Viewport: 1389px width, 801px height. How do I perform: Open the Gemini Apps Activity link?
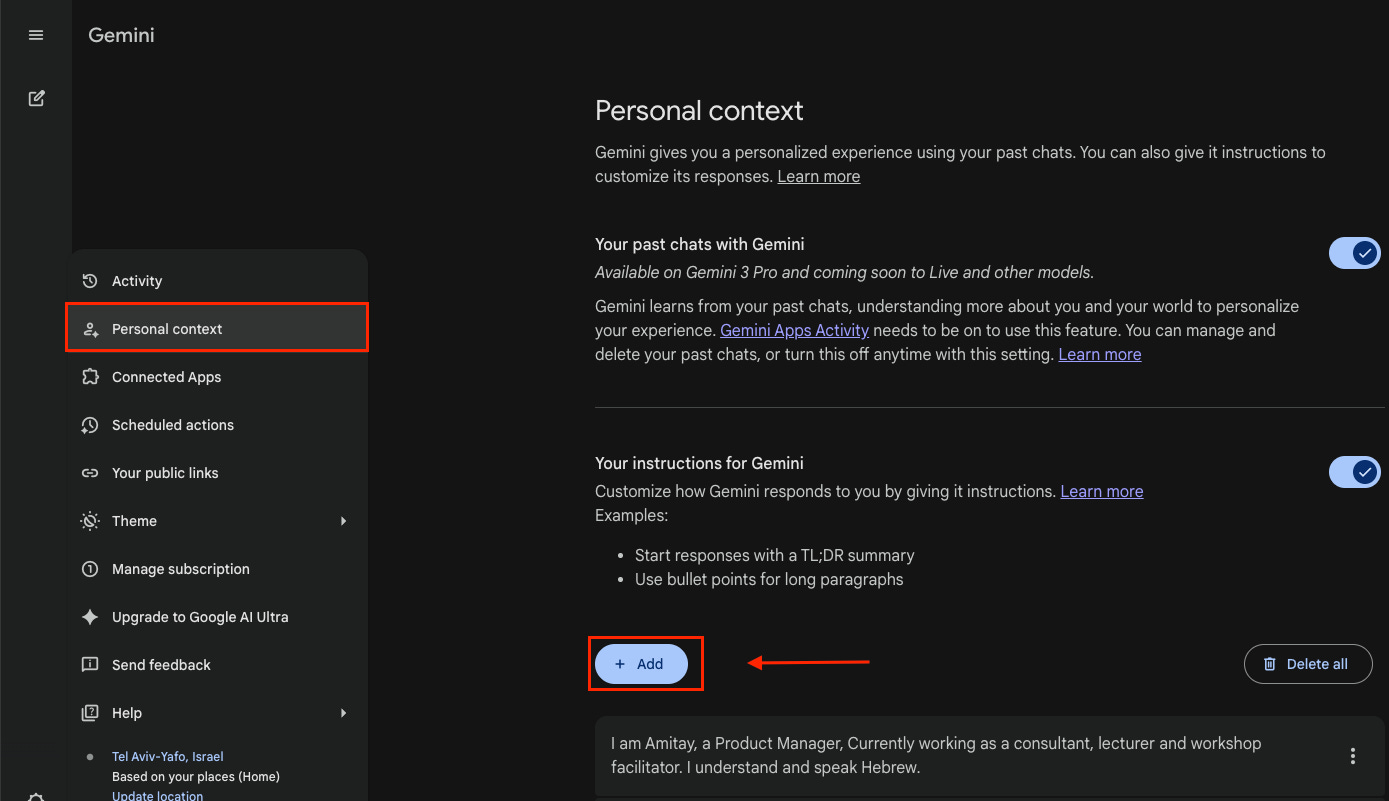point(795,330)
